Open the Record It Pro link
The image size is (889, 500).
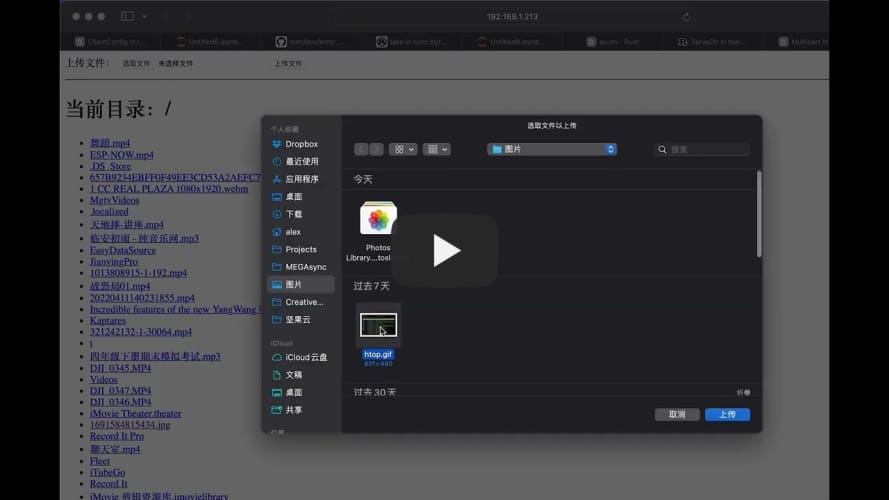pyautogui.click(x=117, y=436)
